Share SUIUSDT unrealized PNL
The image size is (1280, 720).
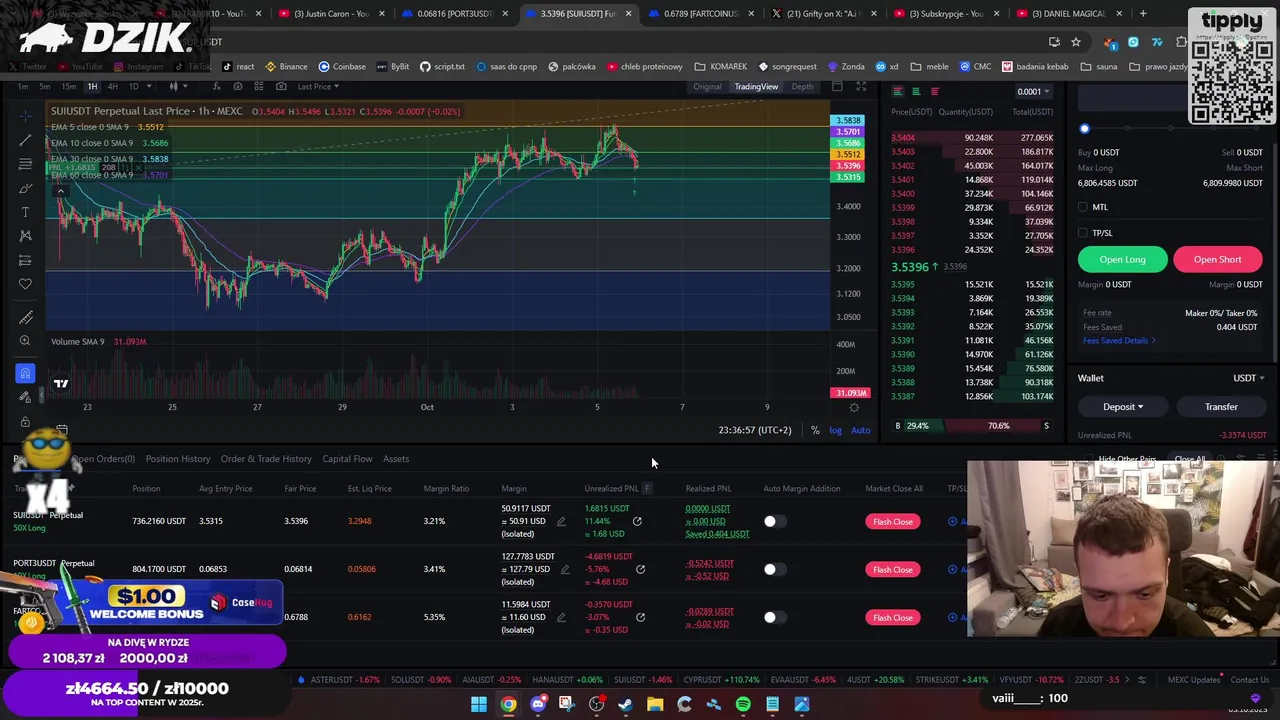coord(637,521)
